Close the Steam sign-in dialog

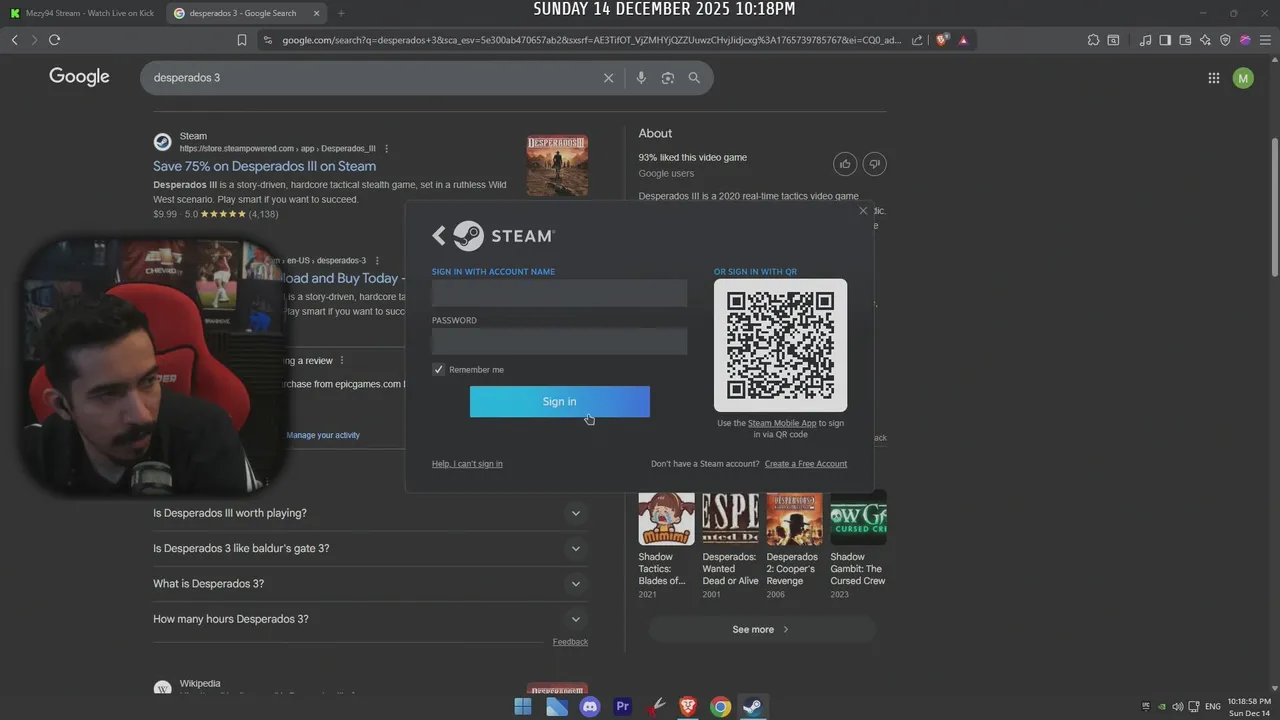coord(863,211)
